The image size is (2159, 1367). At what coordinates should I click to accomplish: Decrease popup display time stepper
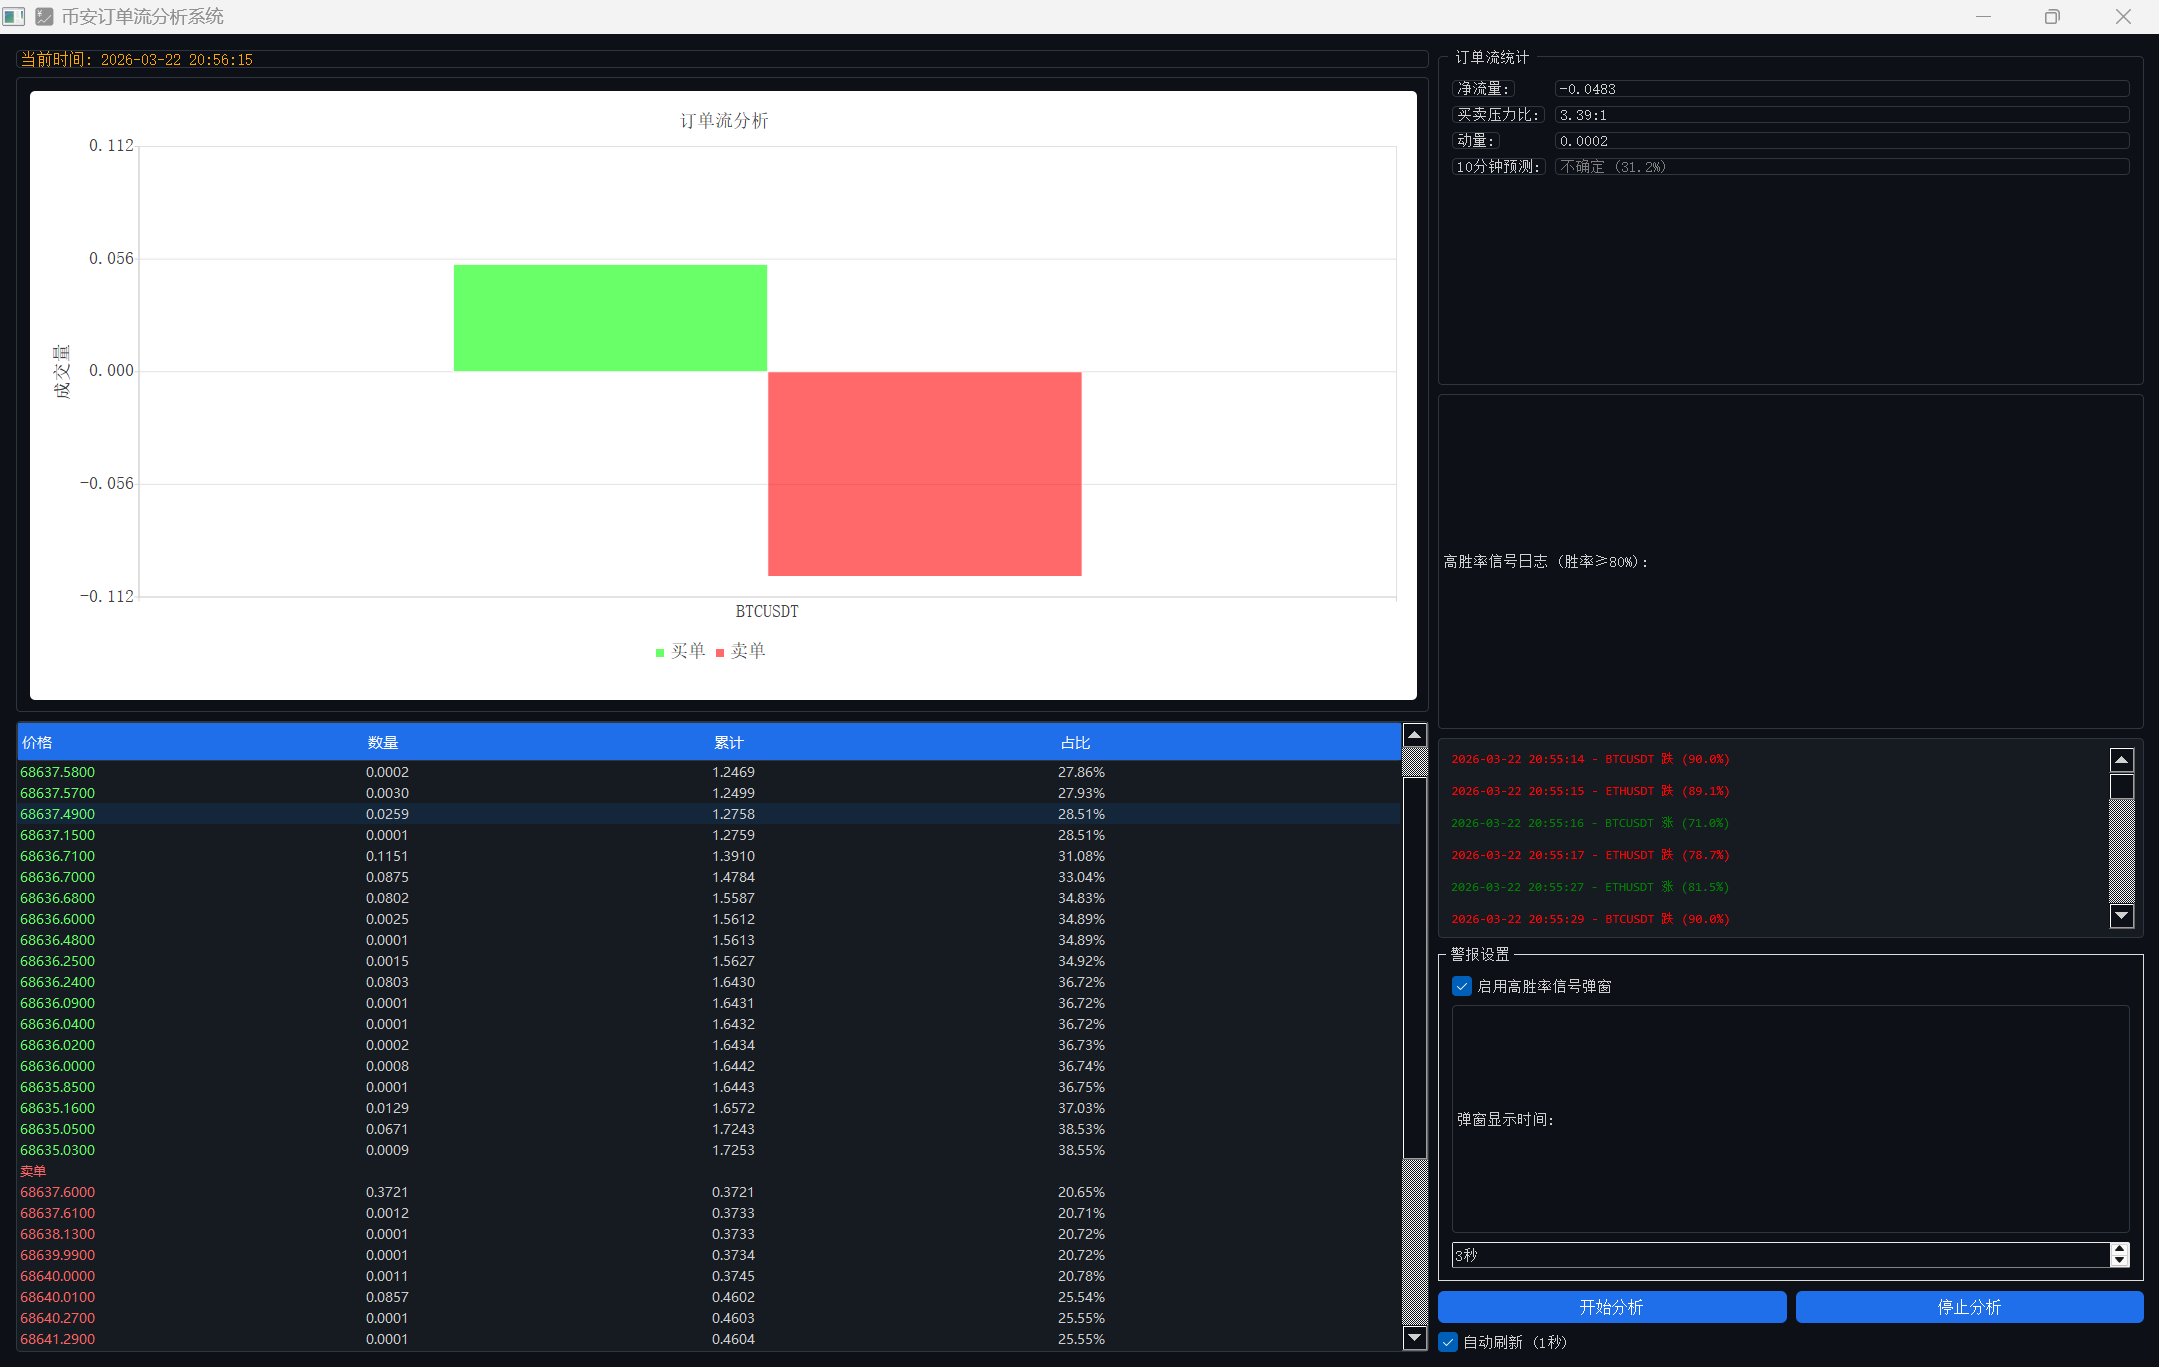point(2119,1261)
